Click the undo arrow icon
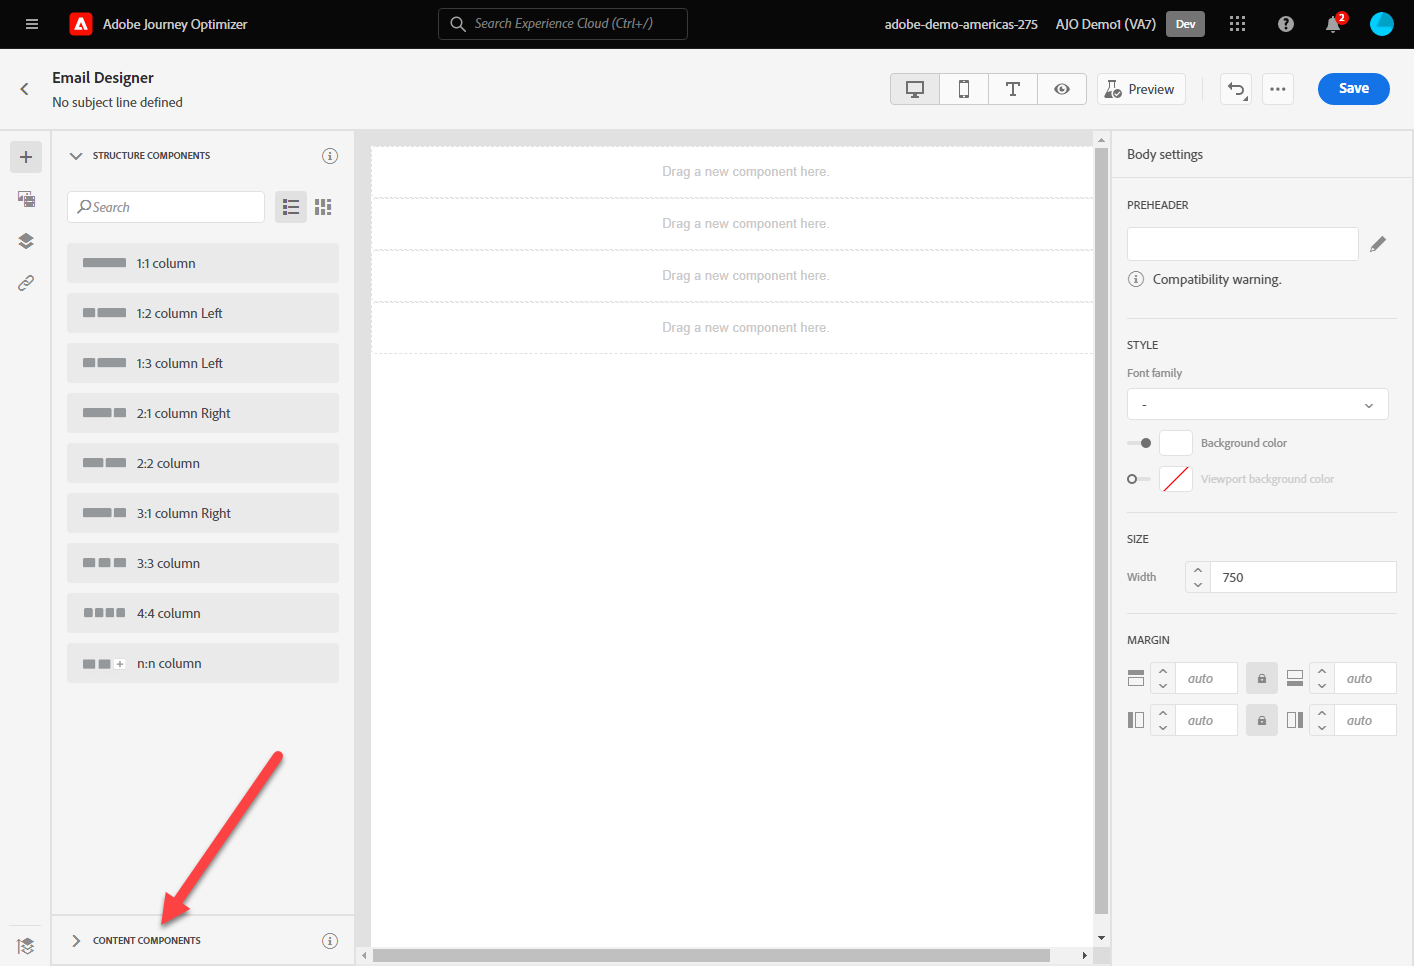The image size is (1414, 966). click(1236, 89)
